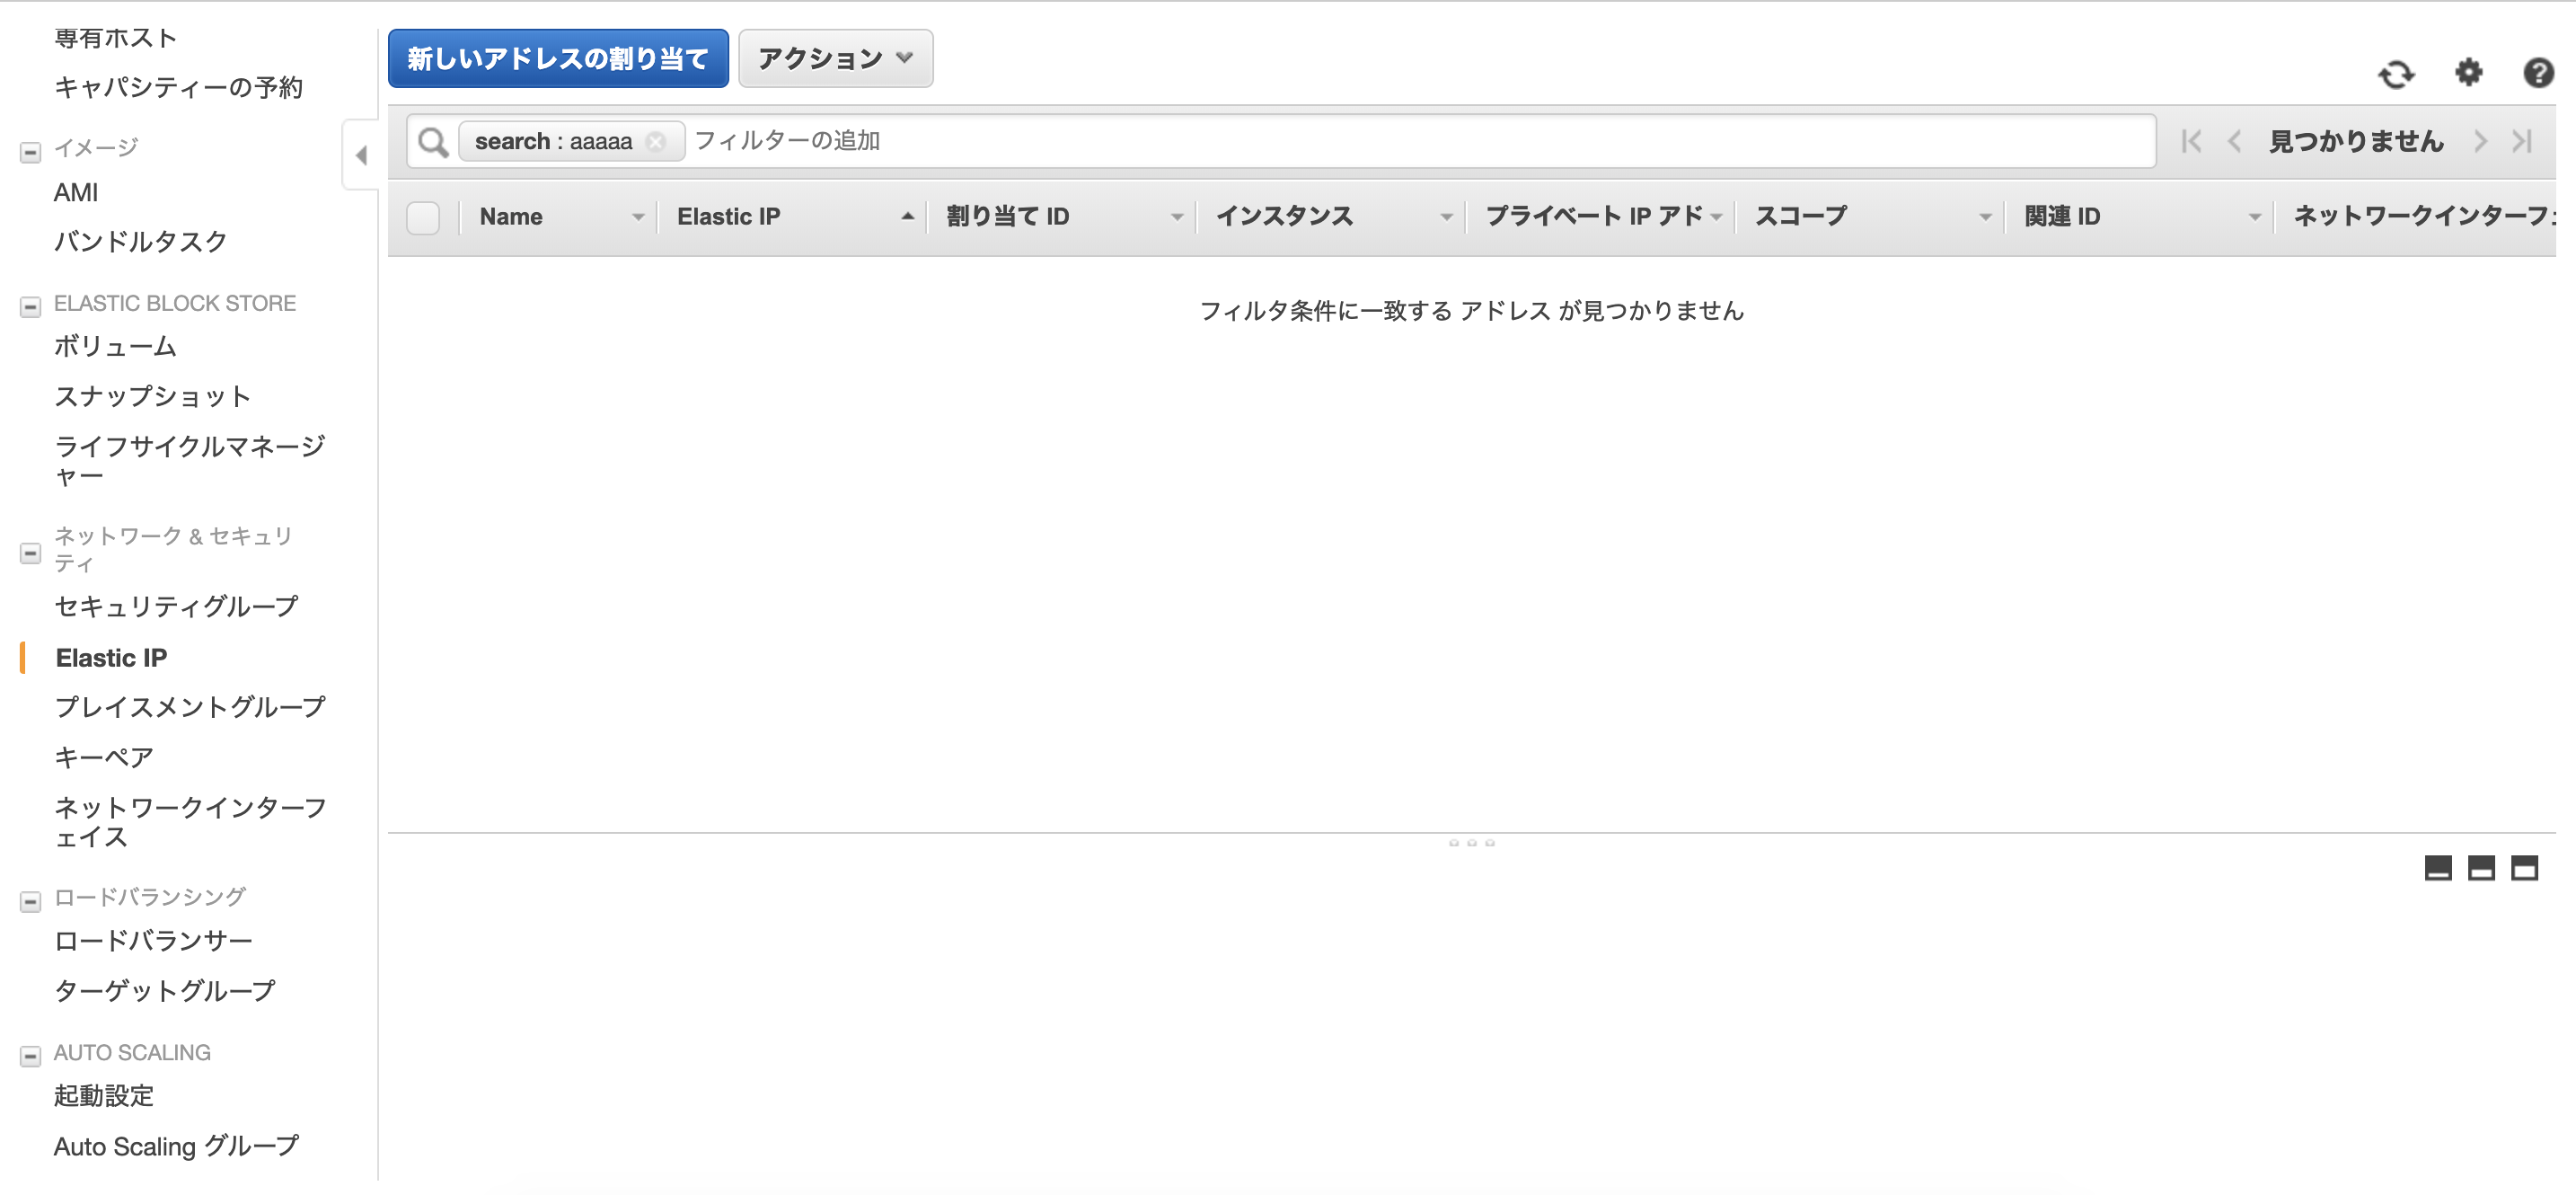
Task: Open the スコープ column dropdown arrow
Action: tap(1985, 217)
